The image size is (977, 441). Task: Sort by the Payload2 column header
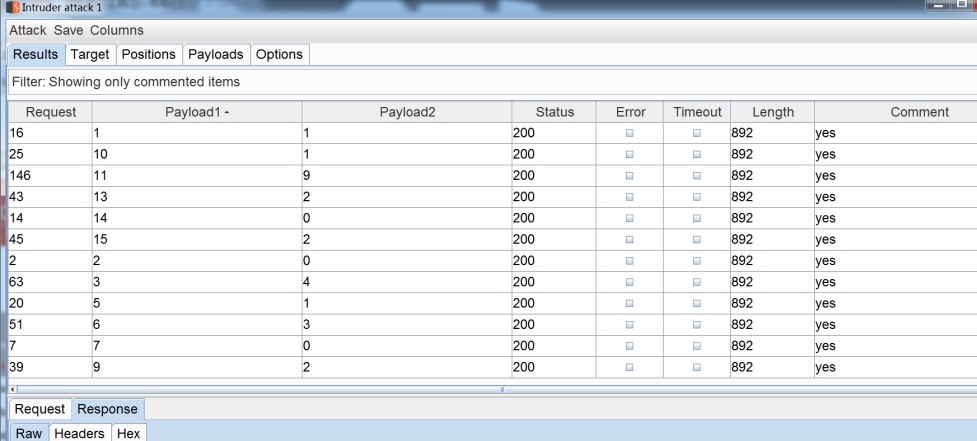click(407, 112)
